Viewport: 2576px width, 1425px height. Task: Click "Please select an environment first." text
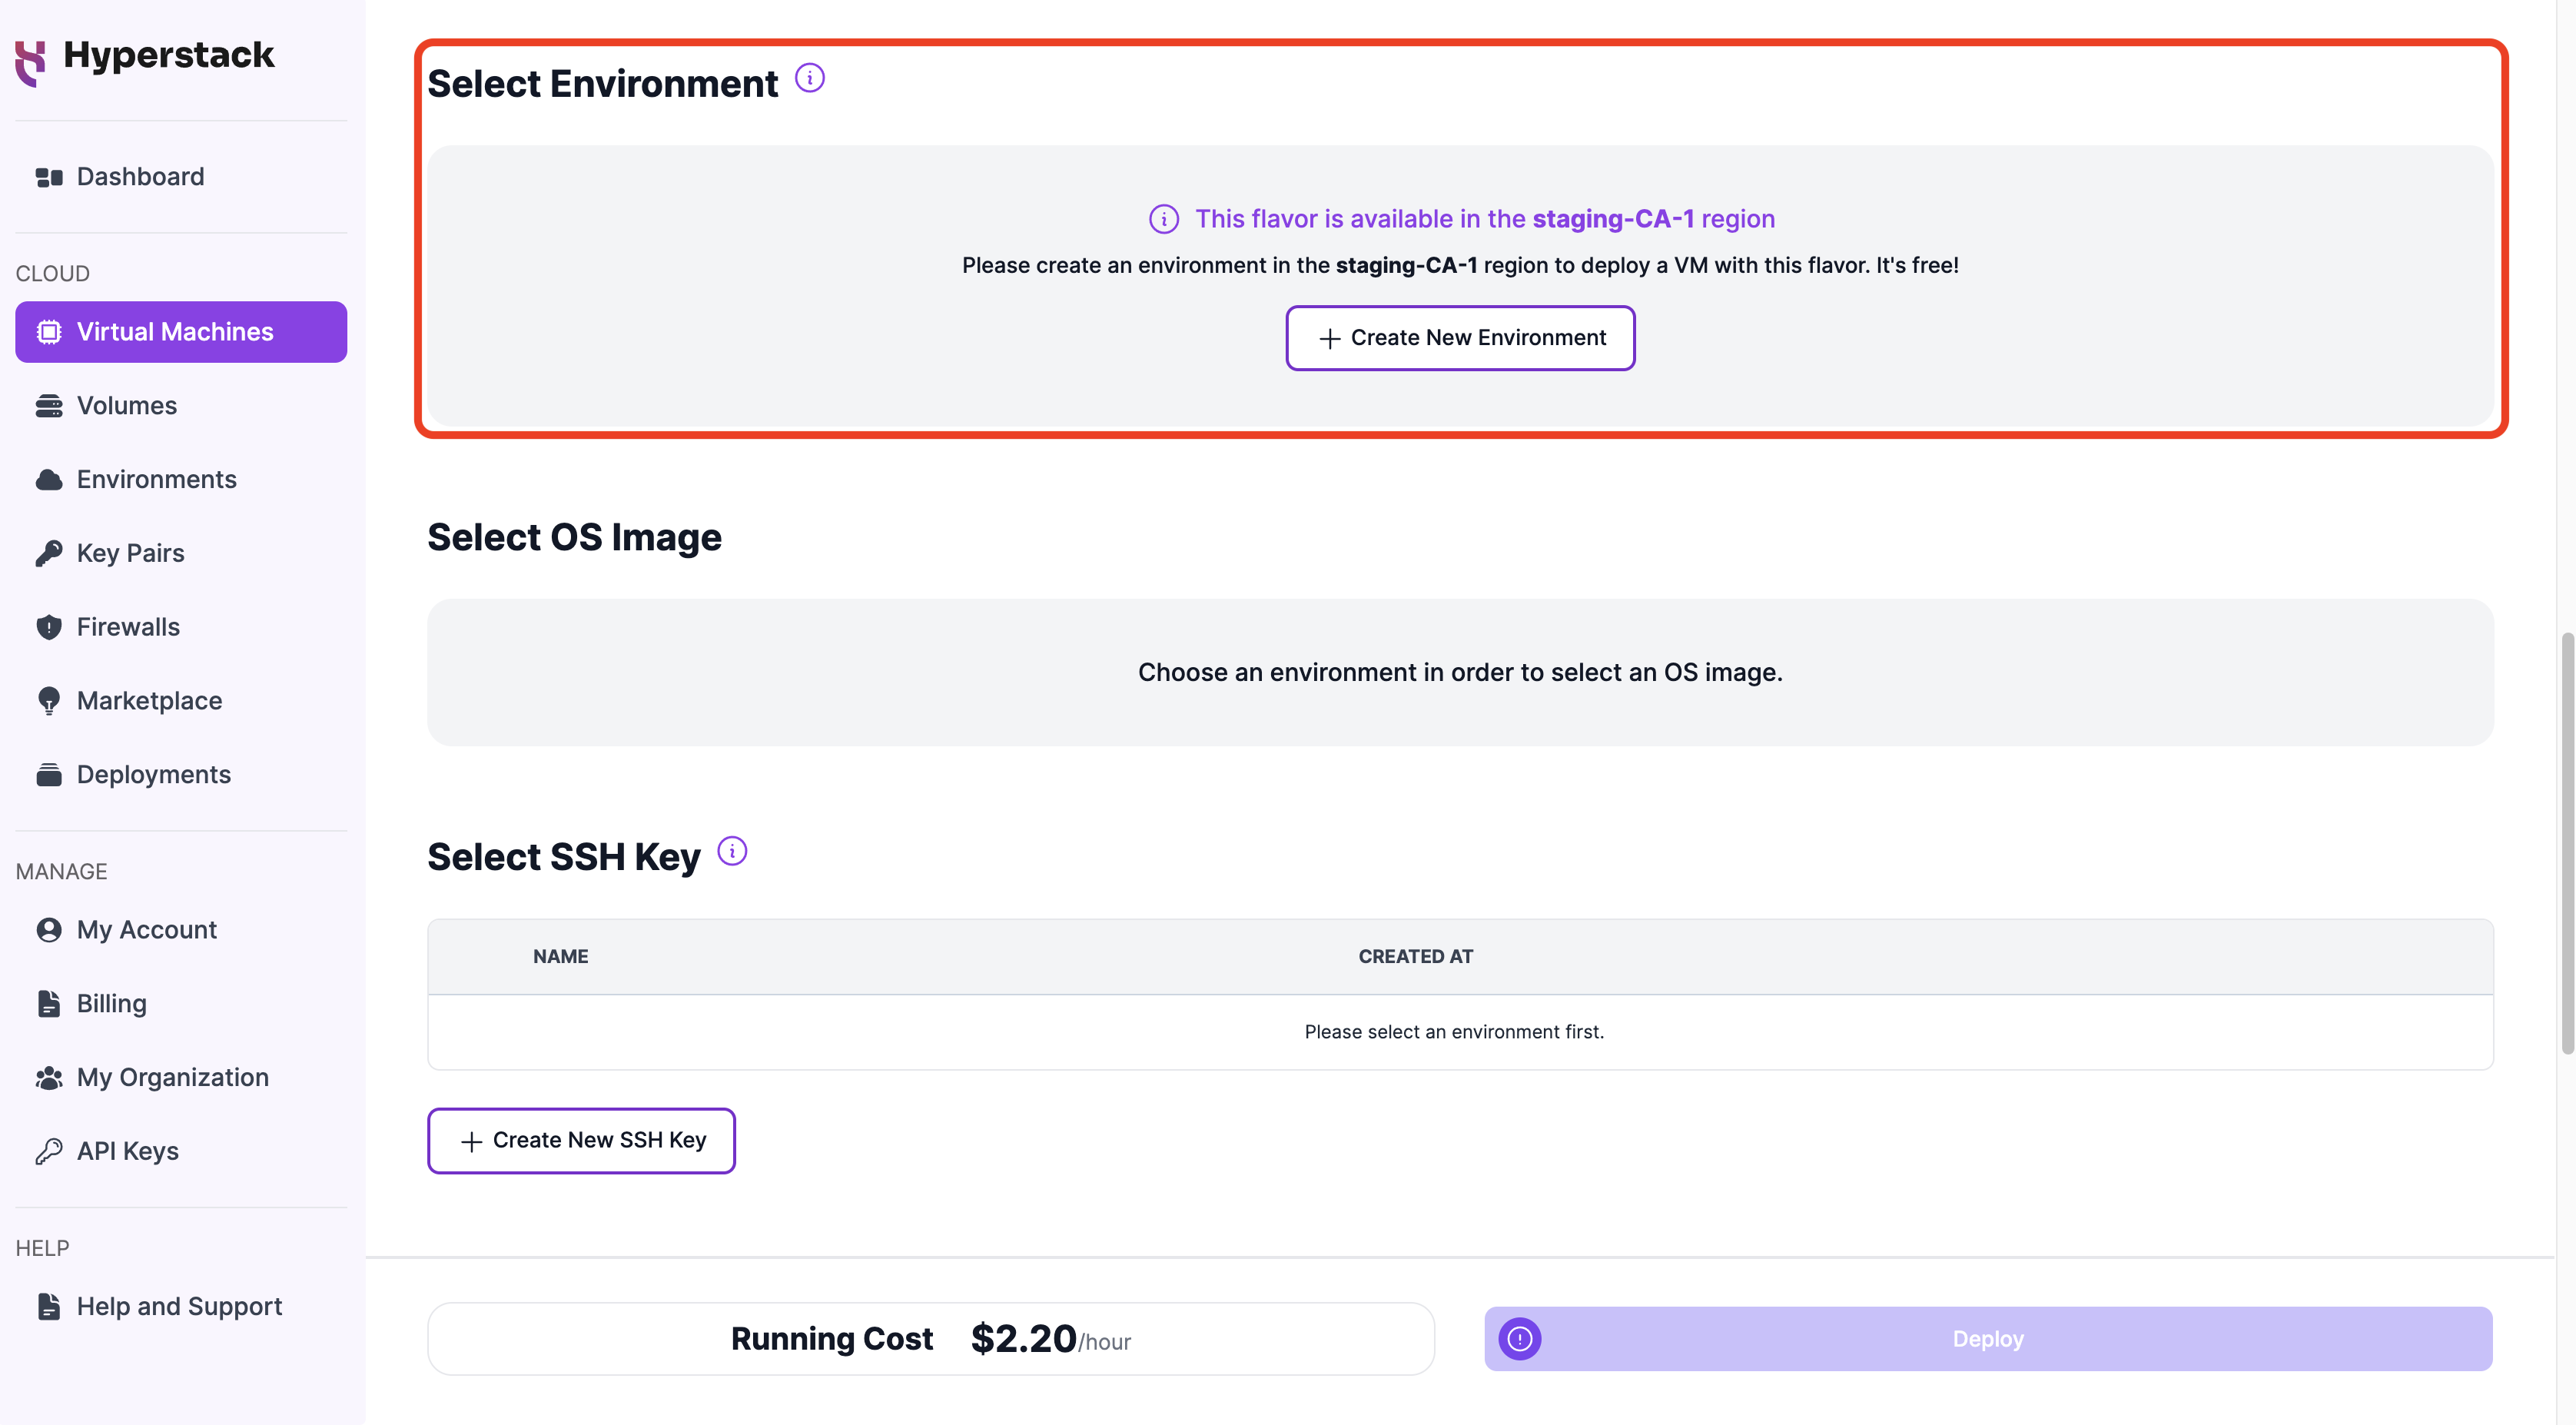point(1454,1032)
